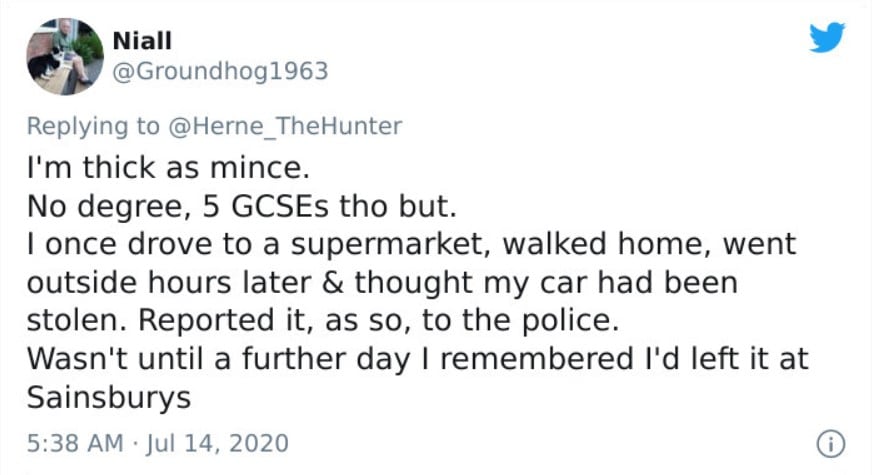This screenshot has width=872, height=475.
Task: Click the word Sainsburys
Action: pyautogui.click(x=108, y=398)
